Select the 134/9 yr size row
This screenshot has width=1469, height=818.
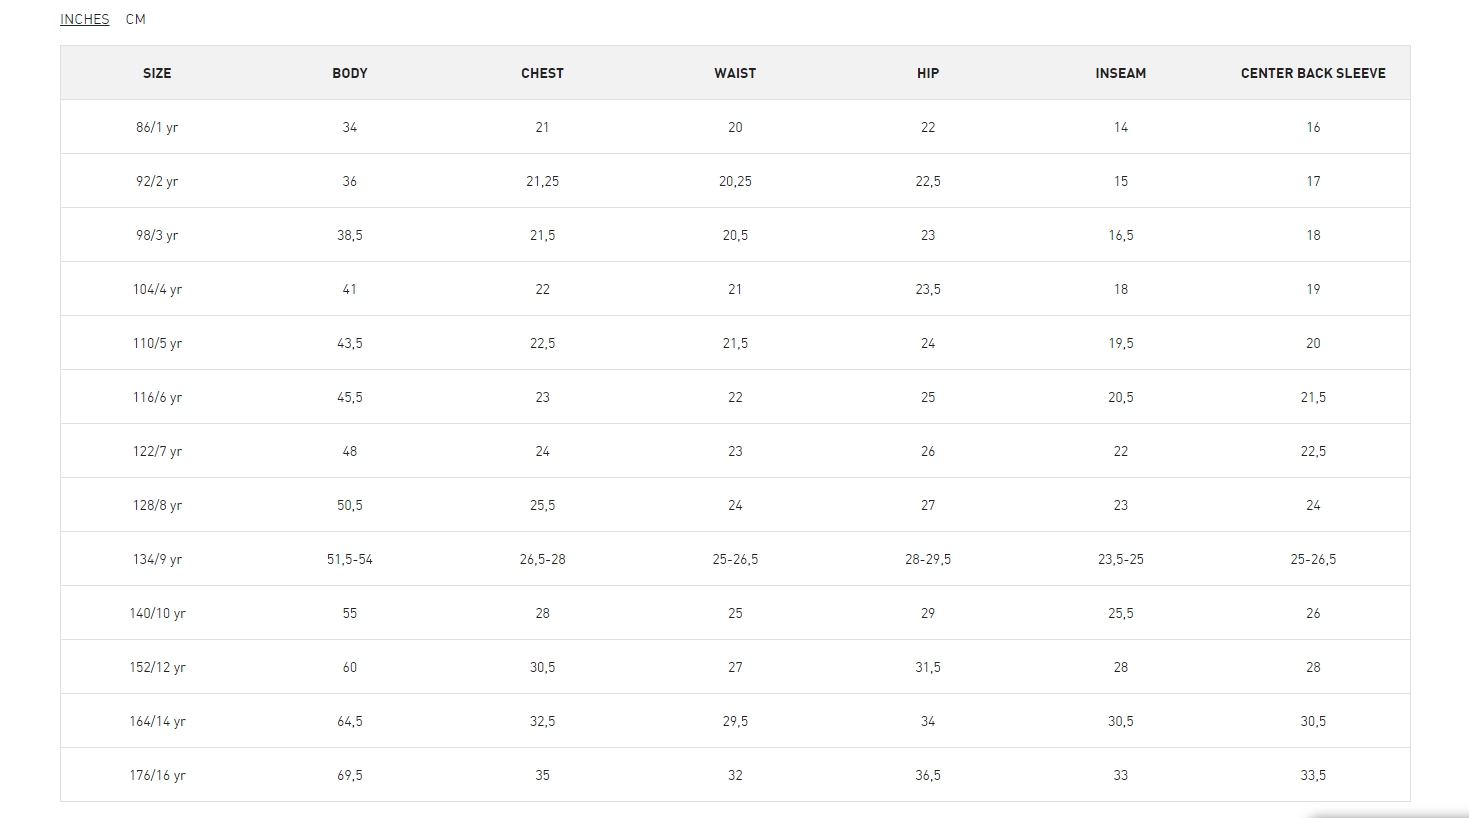735,559
